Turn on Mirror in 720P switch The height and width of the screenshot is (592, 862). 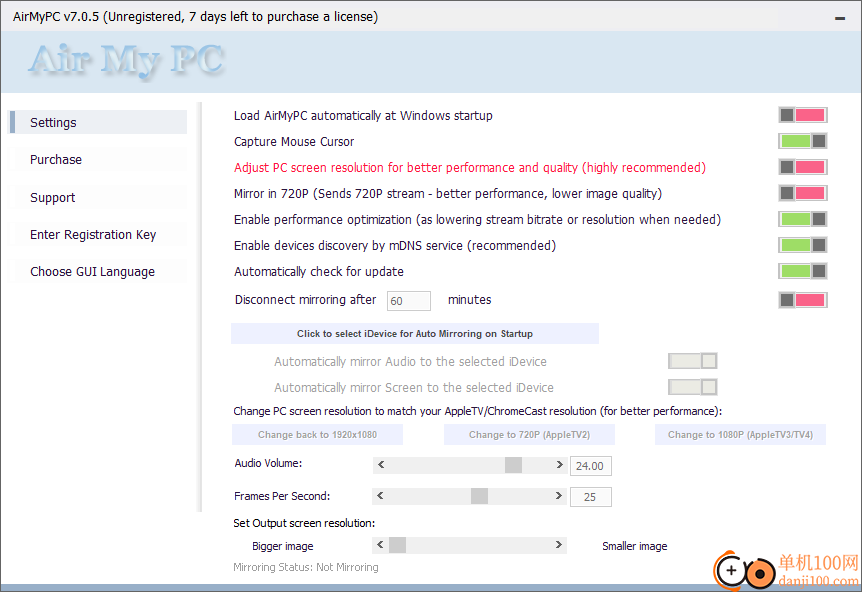tap(803, 193)
